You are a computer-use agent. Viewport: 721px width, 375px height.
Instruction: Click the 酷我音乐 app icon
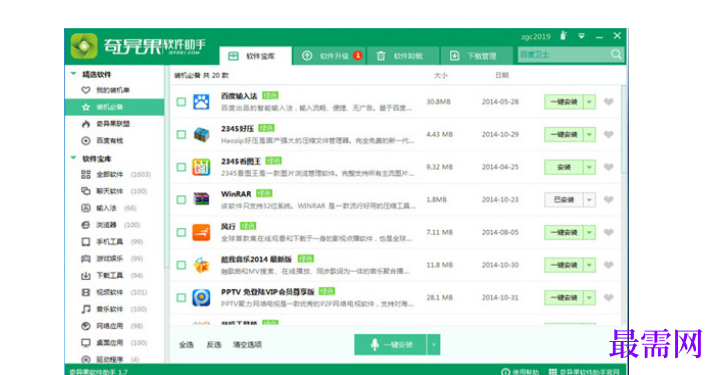pos(201,265)
